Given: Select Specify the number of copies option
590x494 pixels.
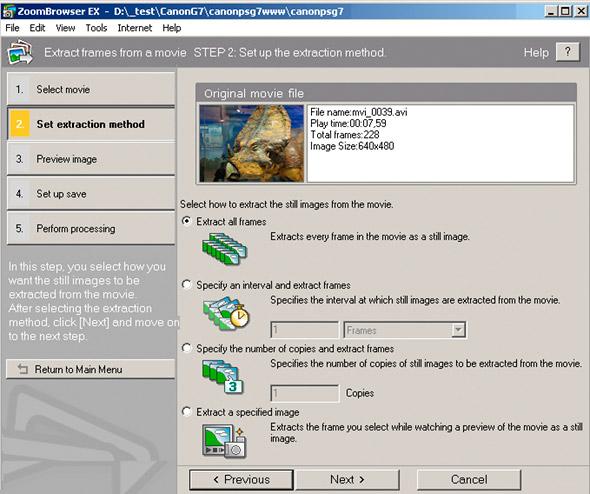Looking at the screenshot, I should [187, 348].
